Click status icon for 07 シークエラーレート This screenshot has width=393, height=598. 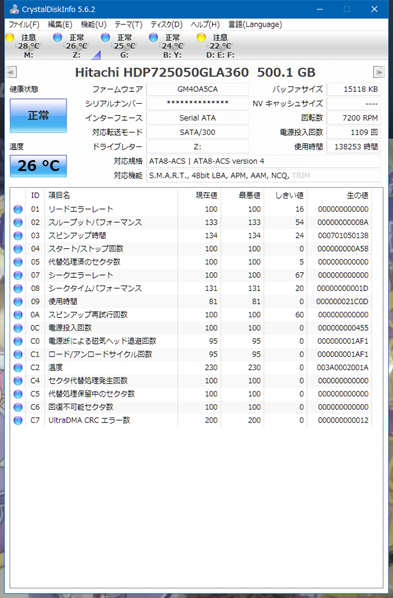[x=18, y=275]
